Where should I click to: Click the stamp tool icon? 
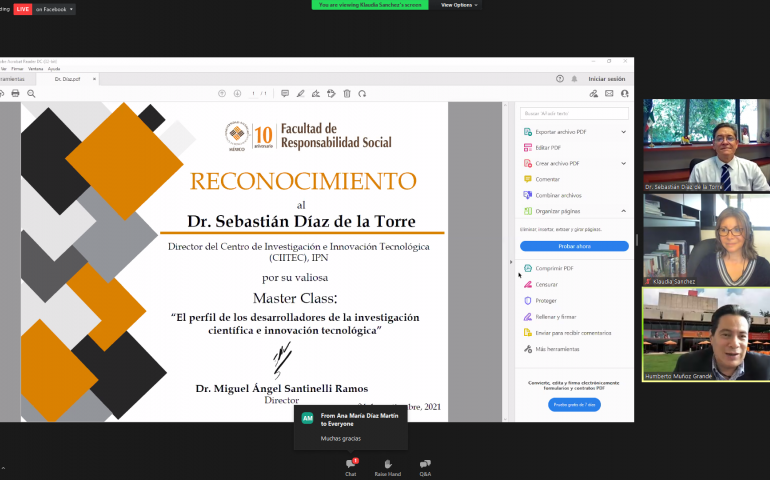pyautogui.click(x=331, y=93)
